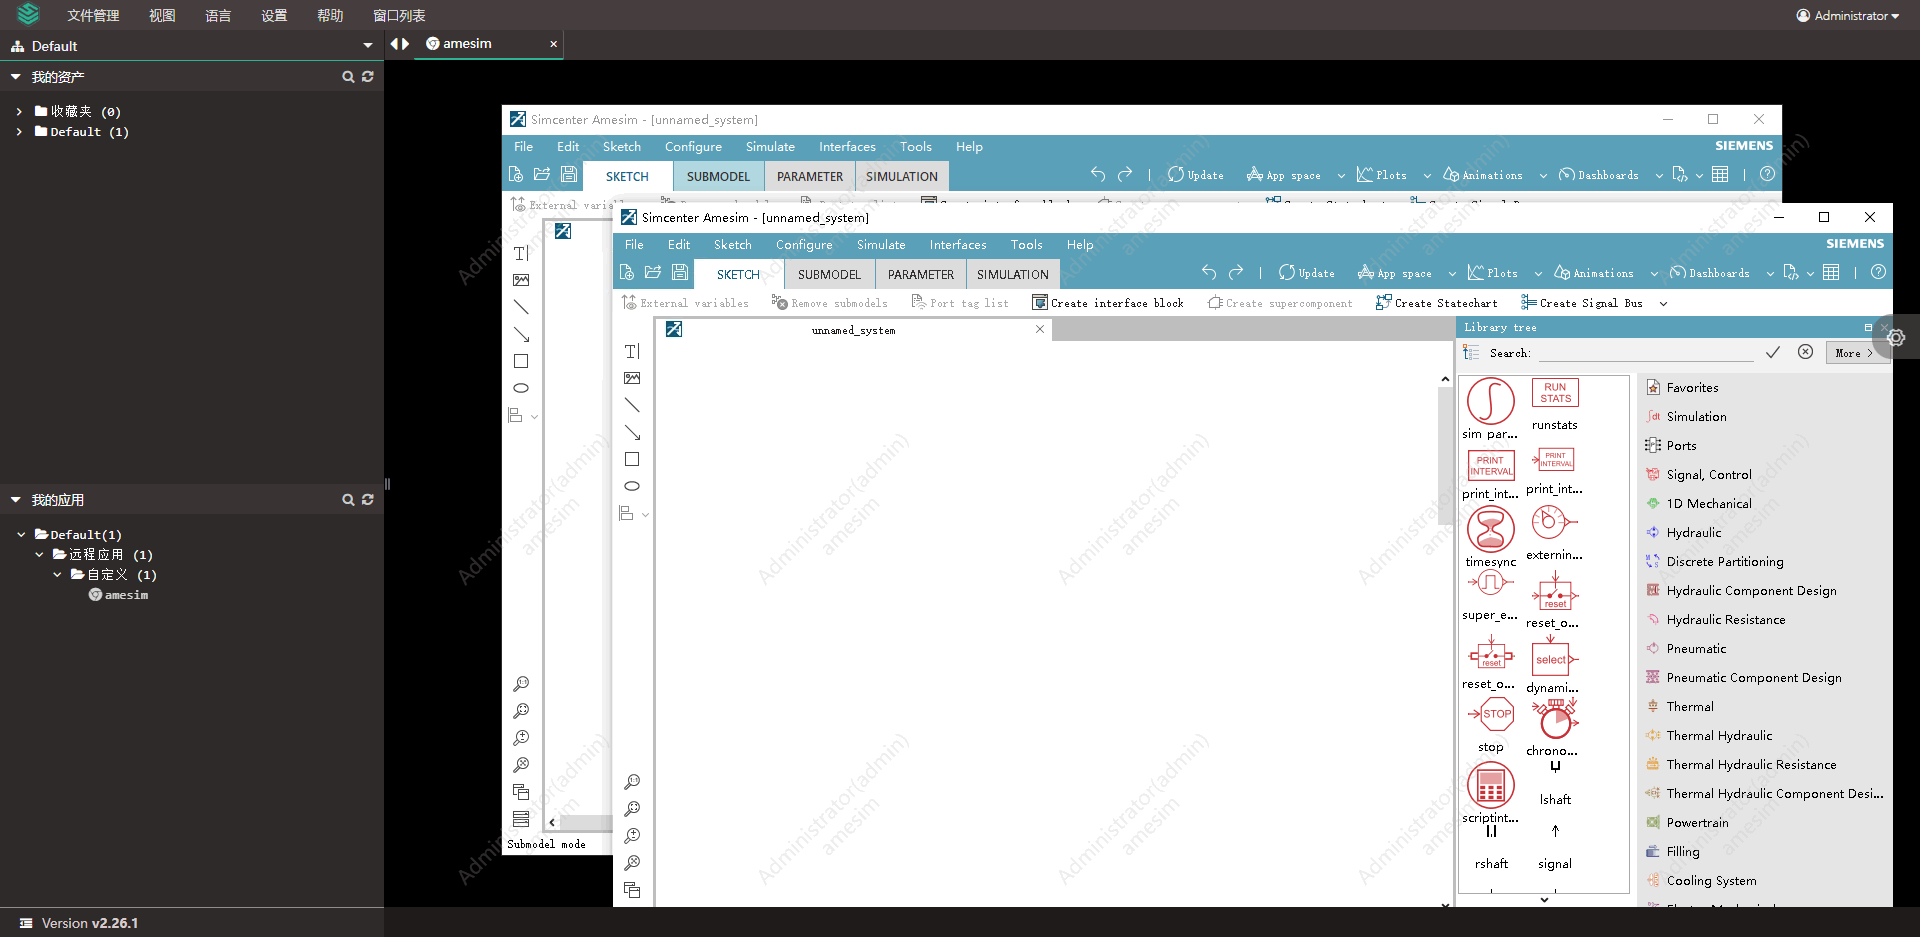Open the amesim application in tree
Viewport: 1920px width, 937px height.
tap(118, 595)
